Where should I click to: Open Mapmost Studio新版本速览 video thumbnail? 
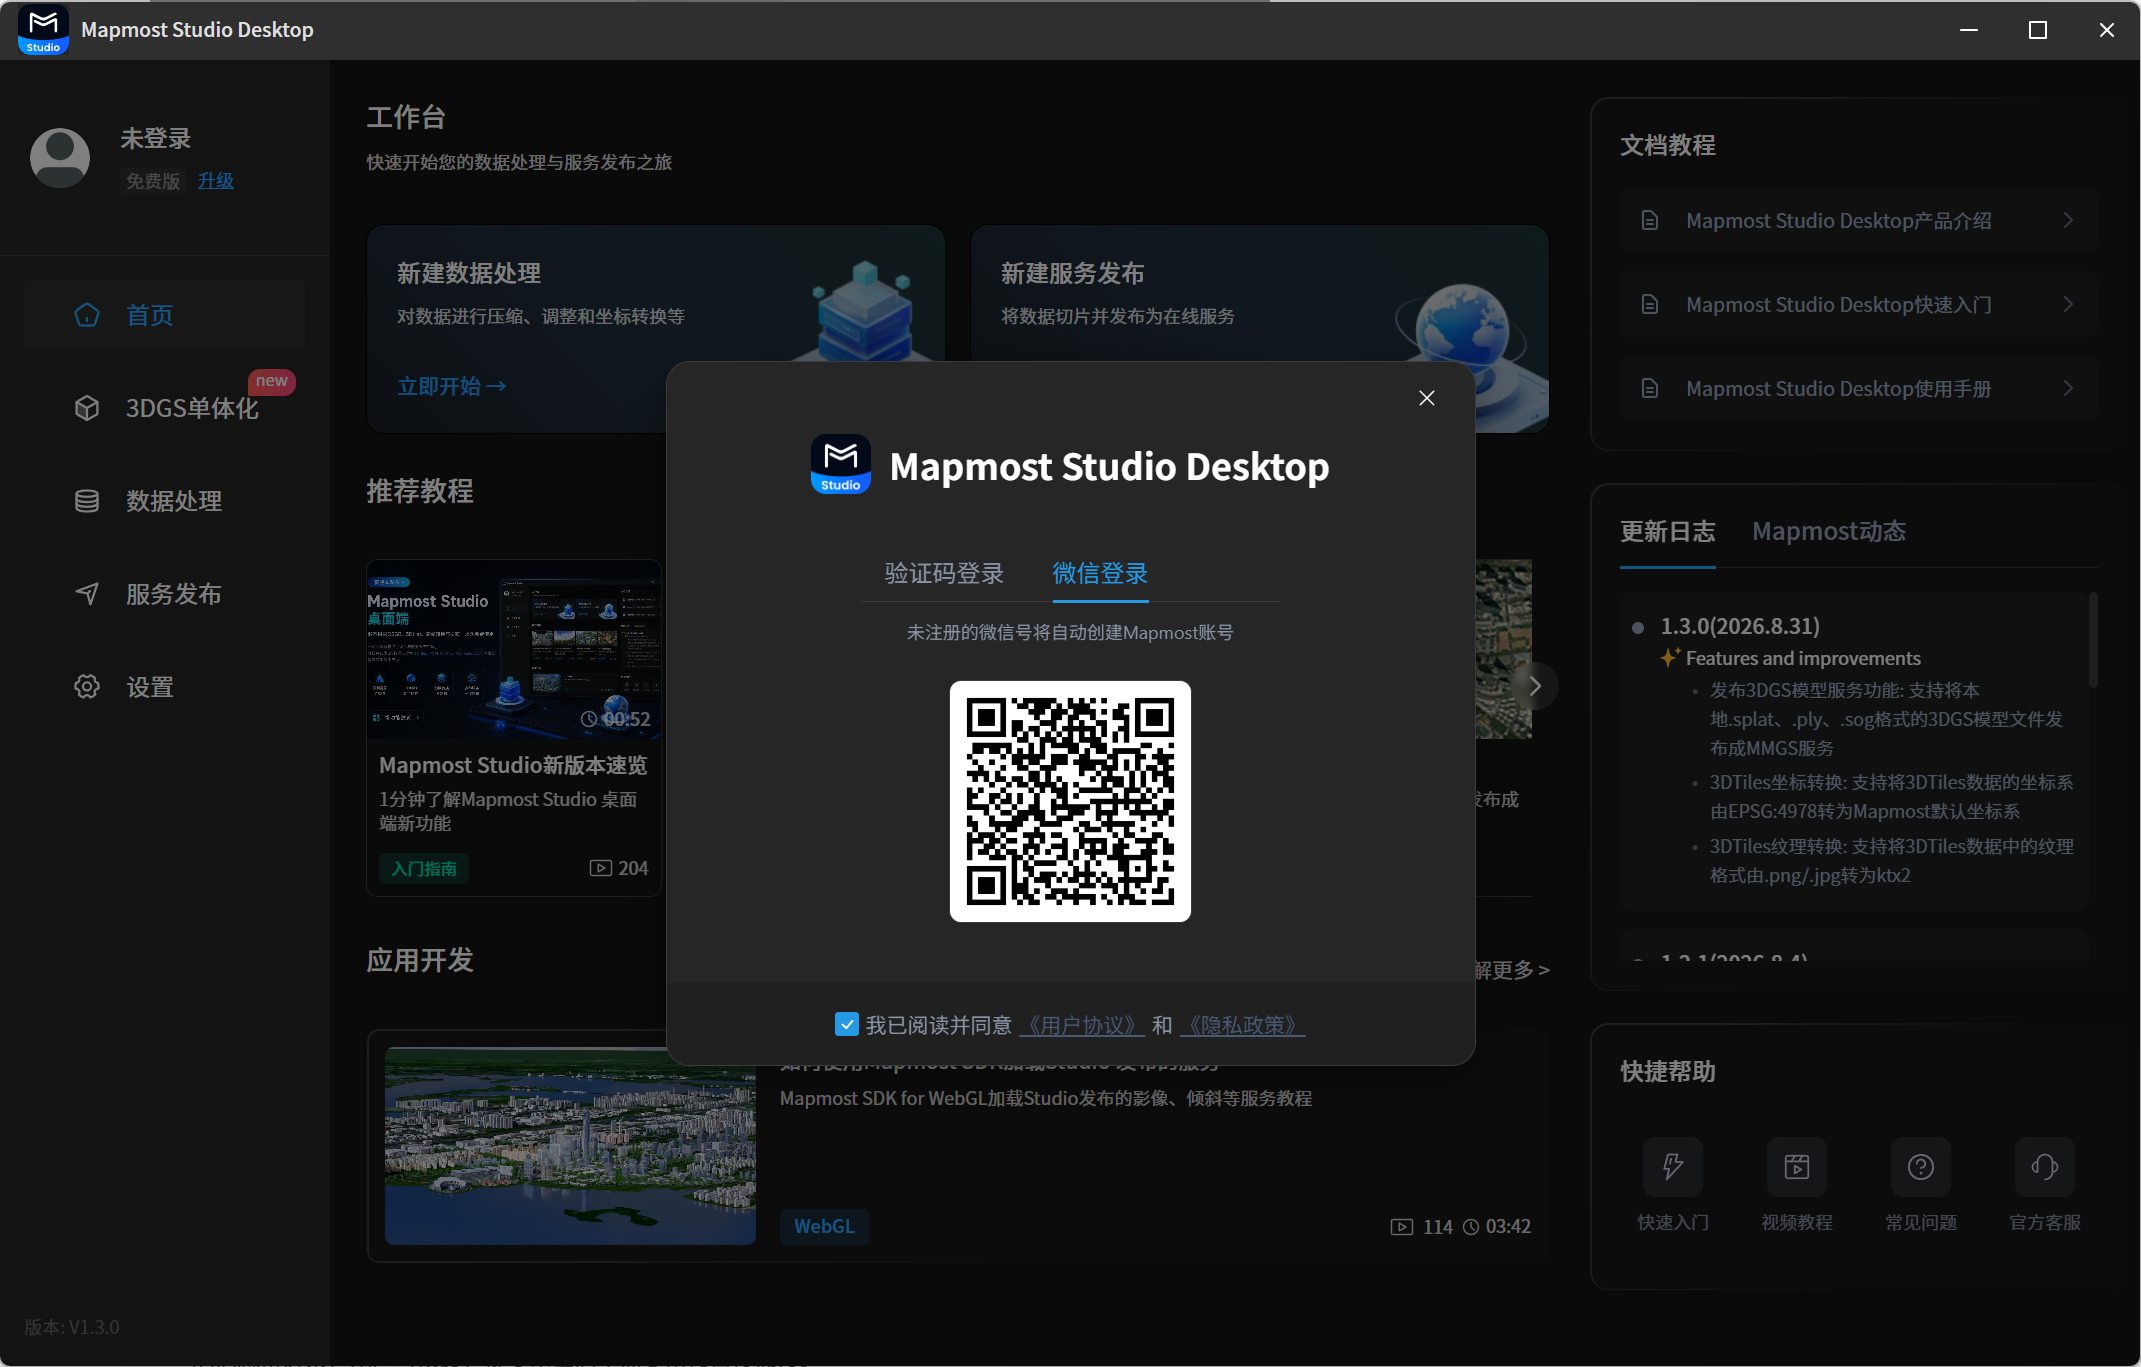coord(514,649)
